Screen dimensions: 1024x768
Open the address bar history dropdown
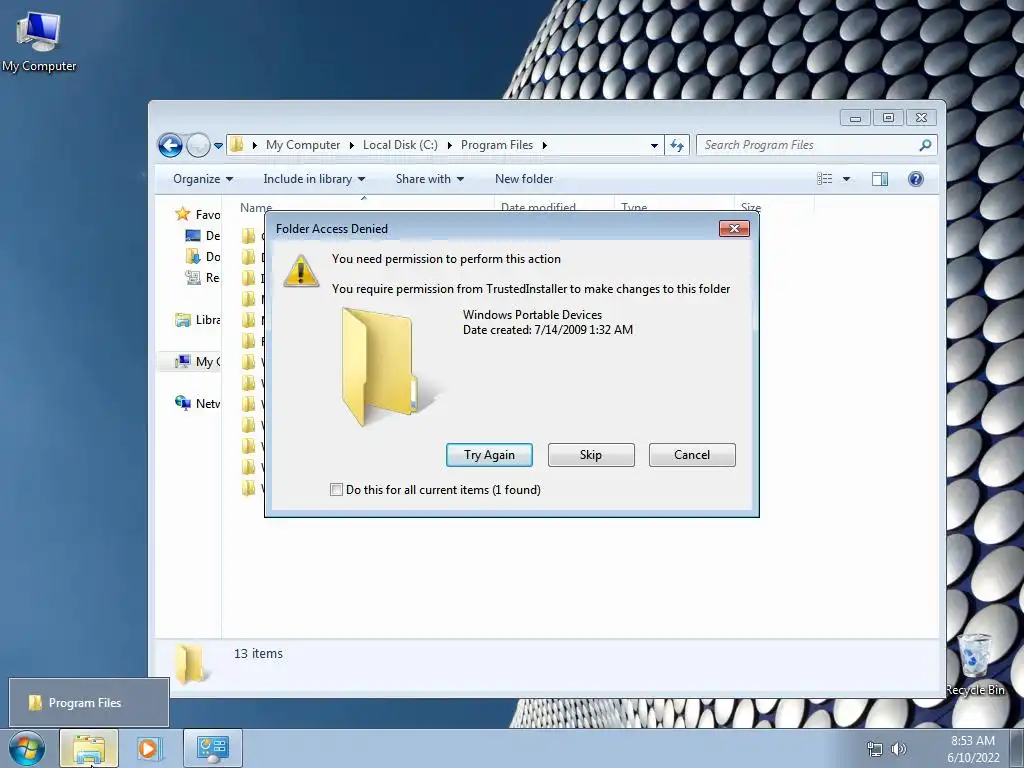click(654, 146)
